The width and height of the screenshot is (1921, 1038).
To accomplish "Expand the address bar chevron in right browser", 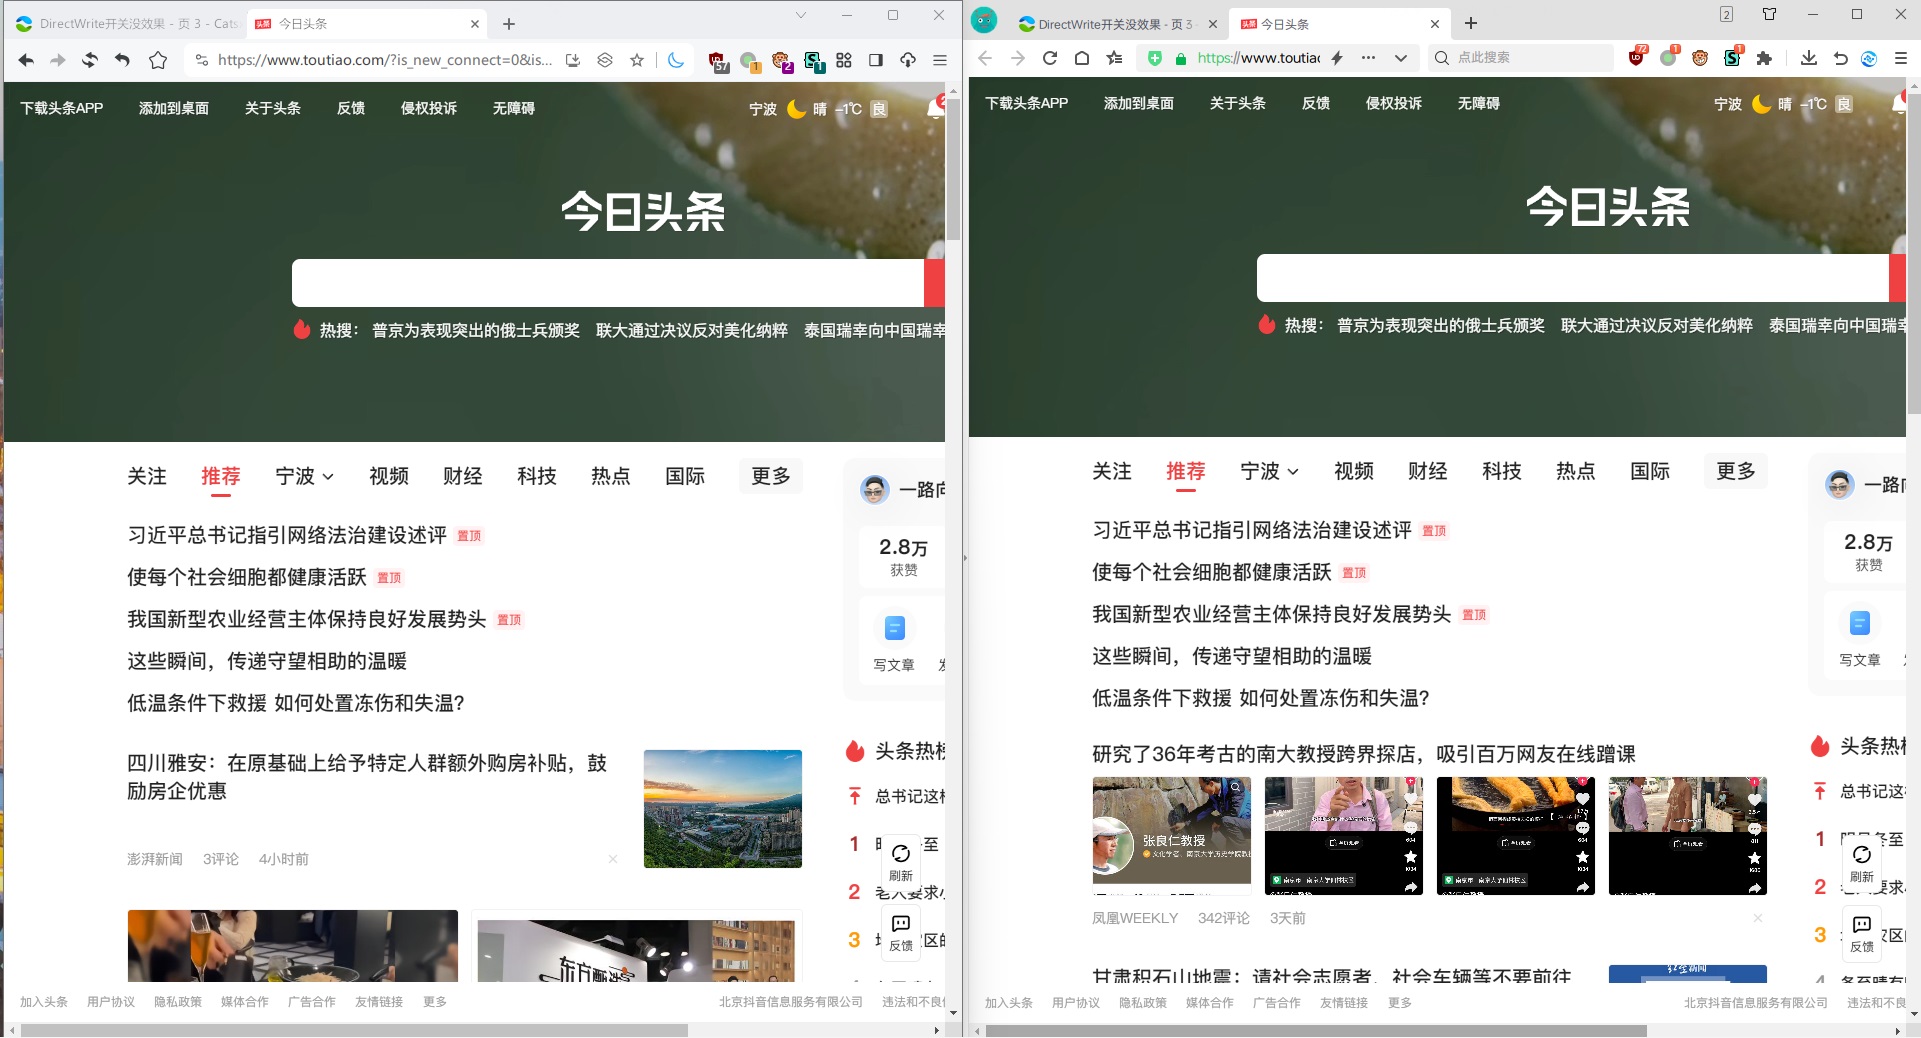I will [1400, 58].
